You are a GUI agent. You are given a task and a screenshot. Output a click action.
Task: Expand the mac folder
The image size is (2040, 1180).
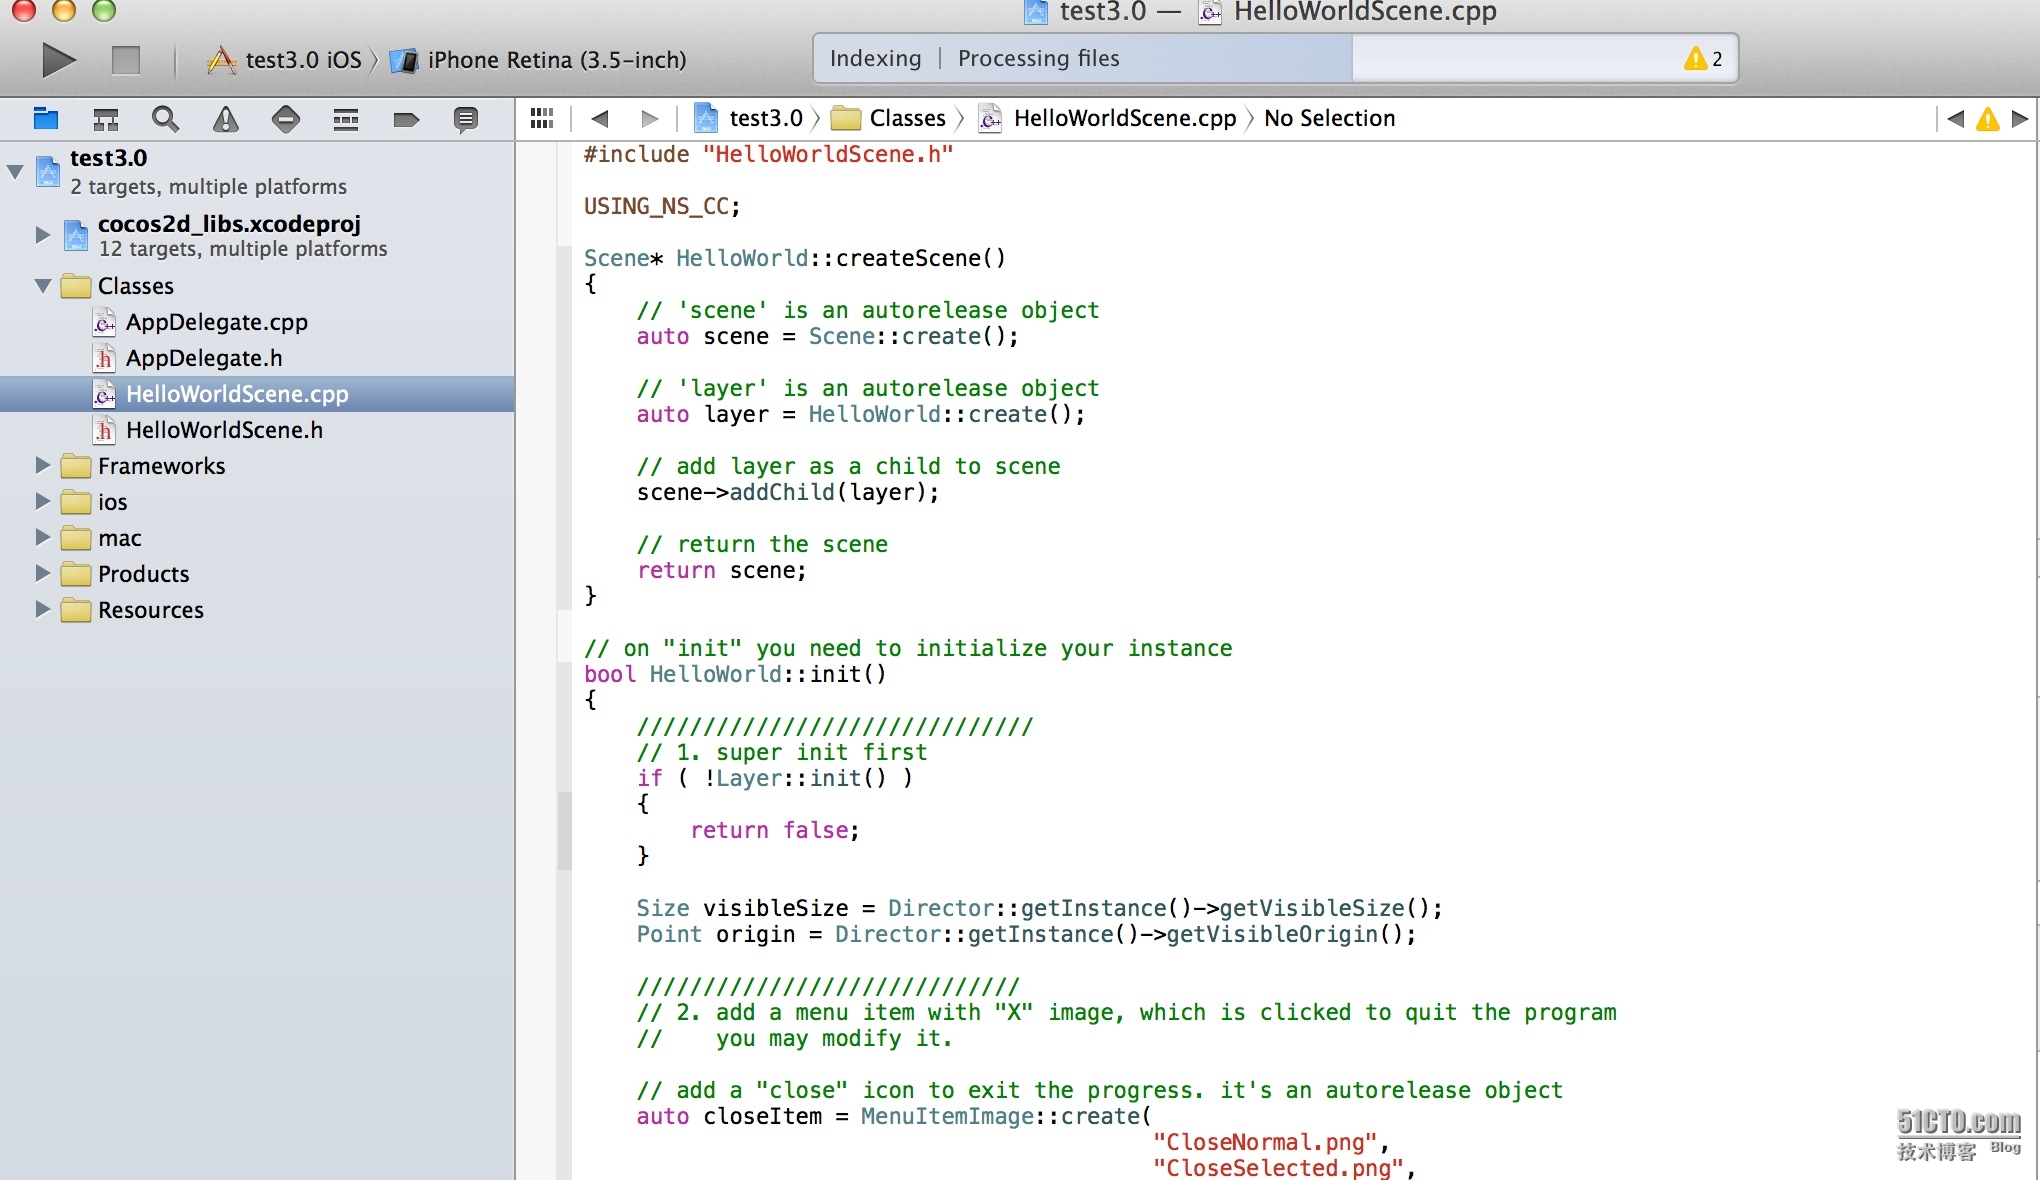pyautogui.click(x=42, y=537)
